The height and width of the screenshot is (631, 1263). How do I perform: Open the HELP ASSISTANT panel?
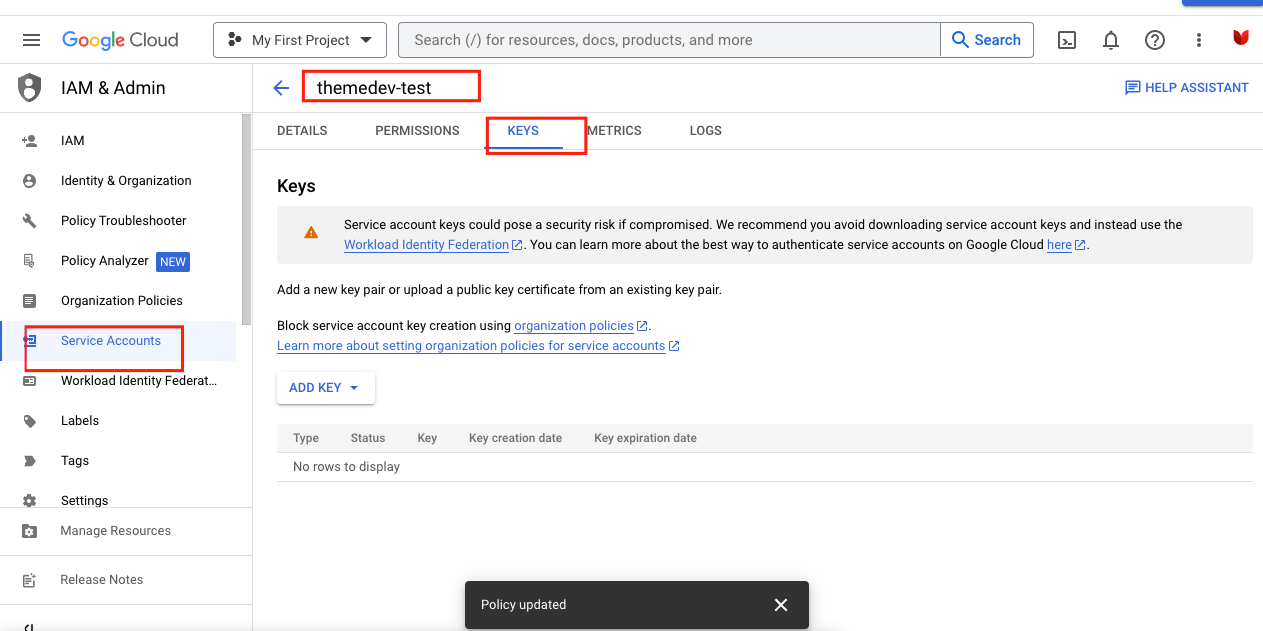(x=1187, y=87)
